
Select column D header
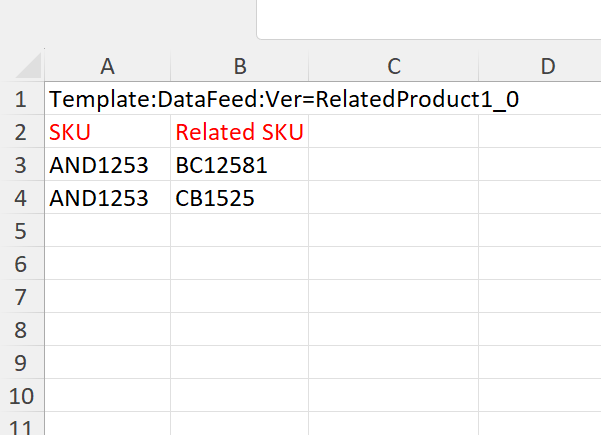pyautogui.click(x=540, y=66)
